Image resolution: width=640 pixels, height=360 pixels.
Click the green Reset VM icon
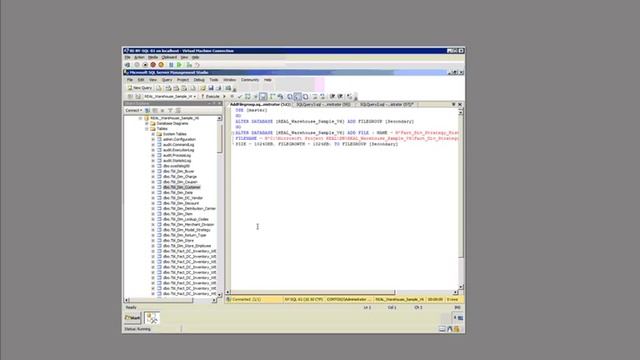[179, 65]
